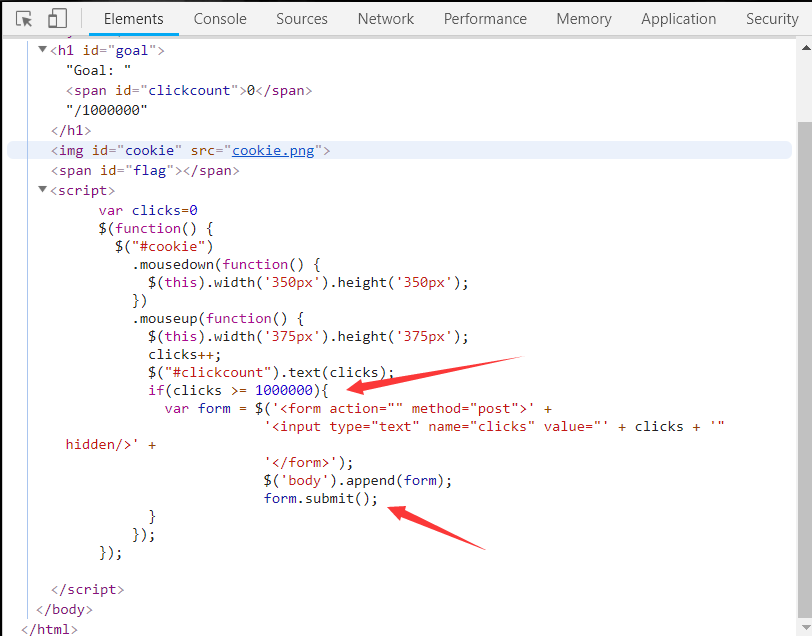Switch to the Elements tab

click(134, 19)
